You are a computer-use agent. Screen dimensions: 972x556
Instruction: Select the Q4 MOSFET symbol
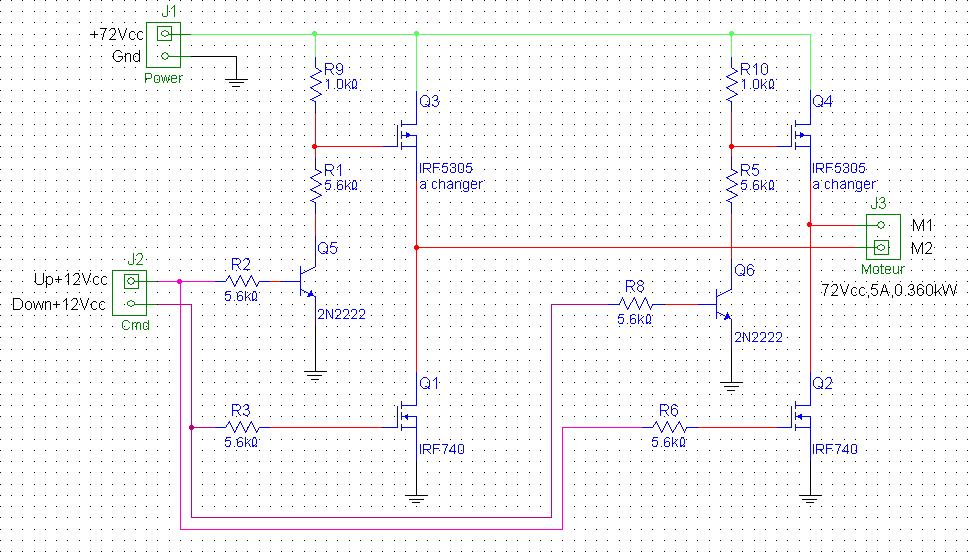pyautogui.click(x=802, y=135)
